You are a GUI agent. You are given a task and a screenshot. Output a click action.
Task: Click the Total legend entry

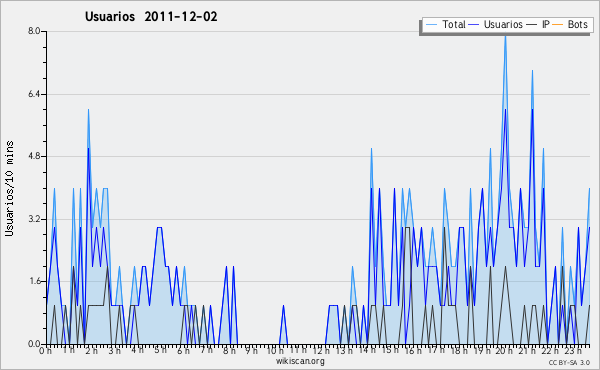[445, 24]
